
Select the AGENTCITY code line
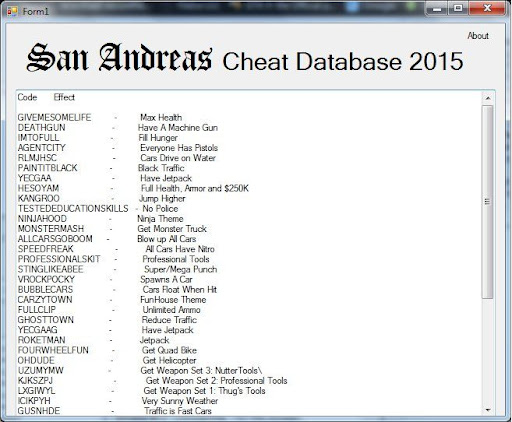pos(42,148)
